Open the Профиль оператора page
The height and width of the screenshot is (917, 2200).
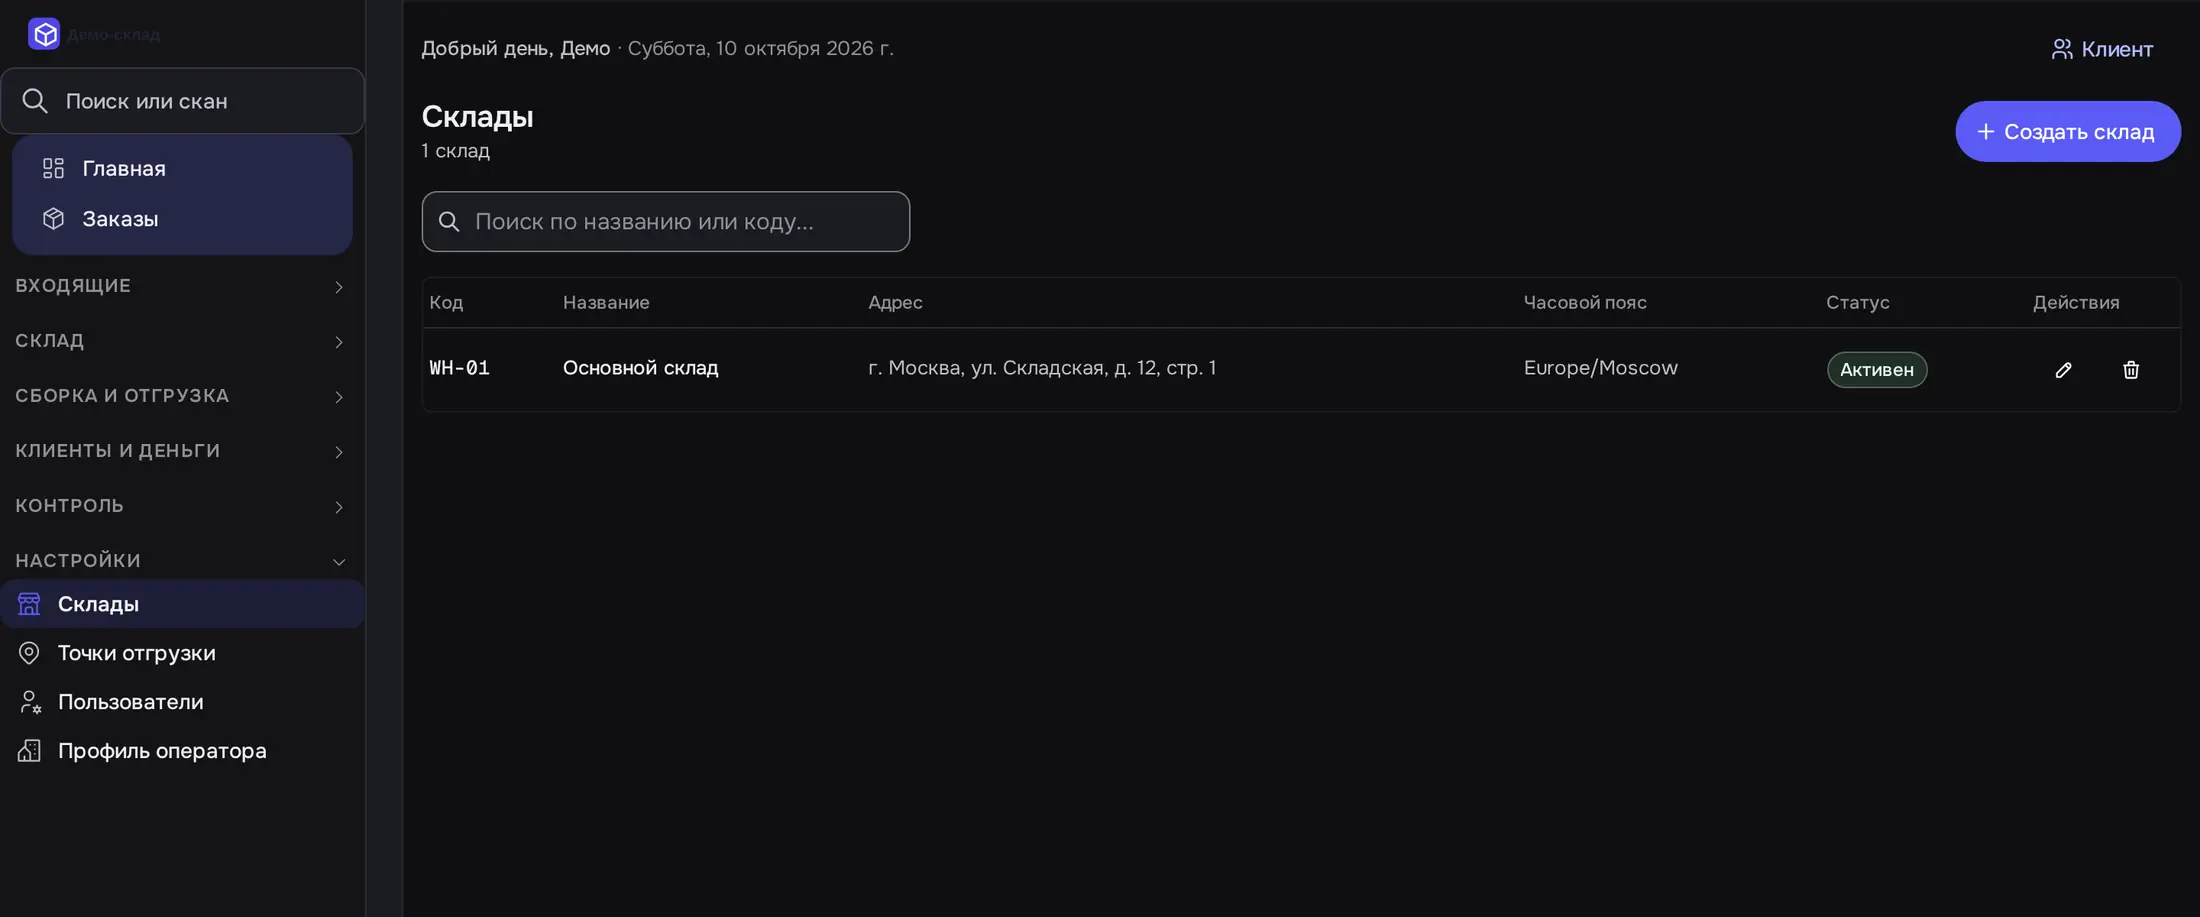coord(182,751)
